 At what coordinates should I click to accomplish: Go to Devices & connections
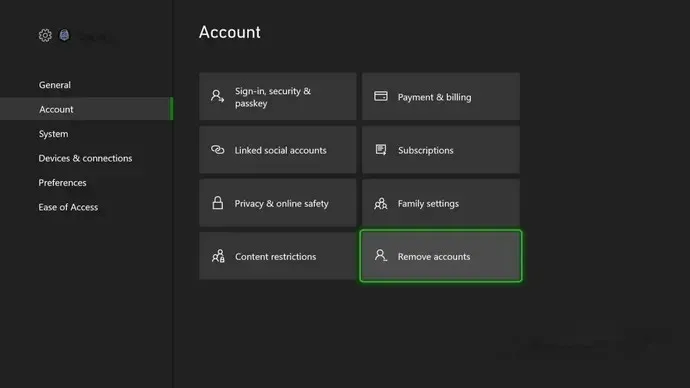pyautogui.click(x=85, y=158)
